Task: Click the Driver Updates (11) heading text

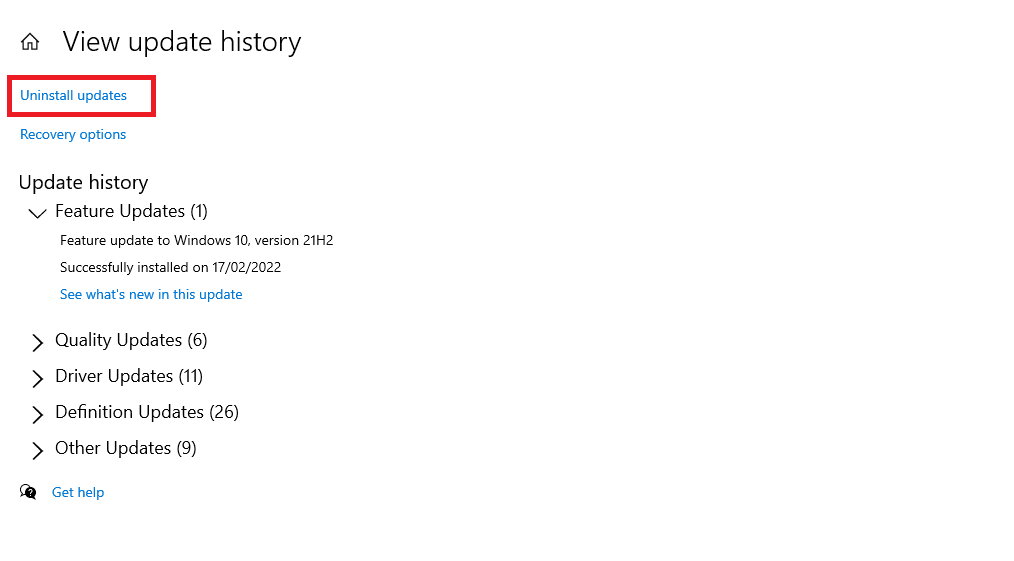Action: (x=129, y=376)
